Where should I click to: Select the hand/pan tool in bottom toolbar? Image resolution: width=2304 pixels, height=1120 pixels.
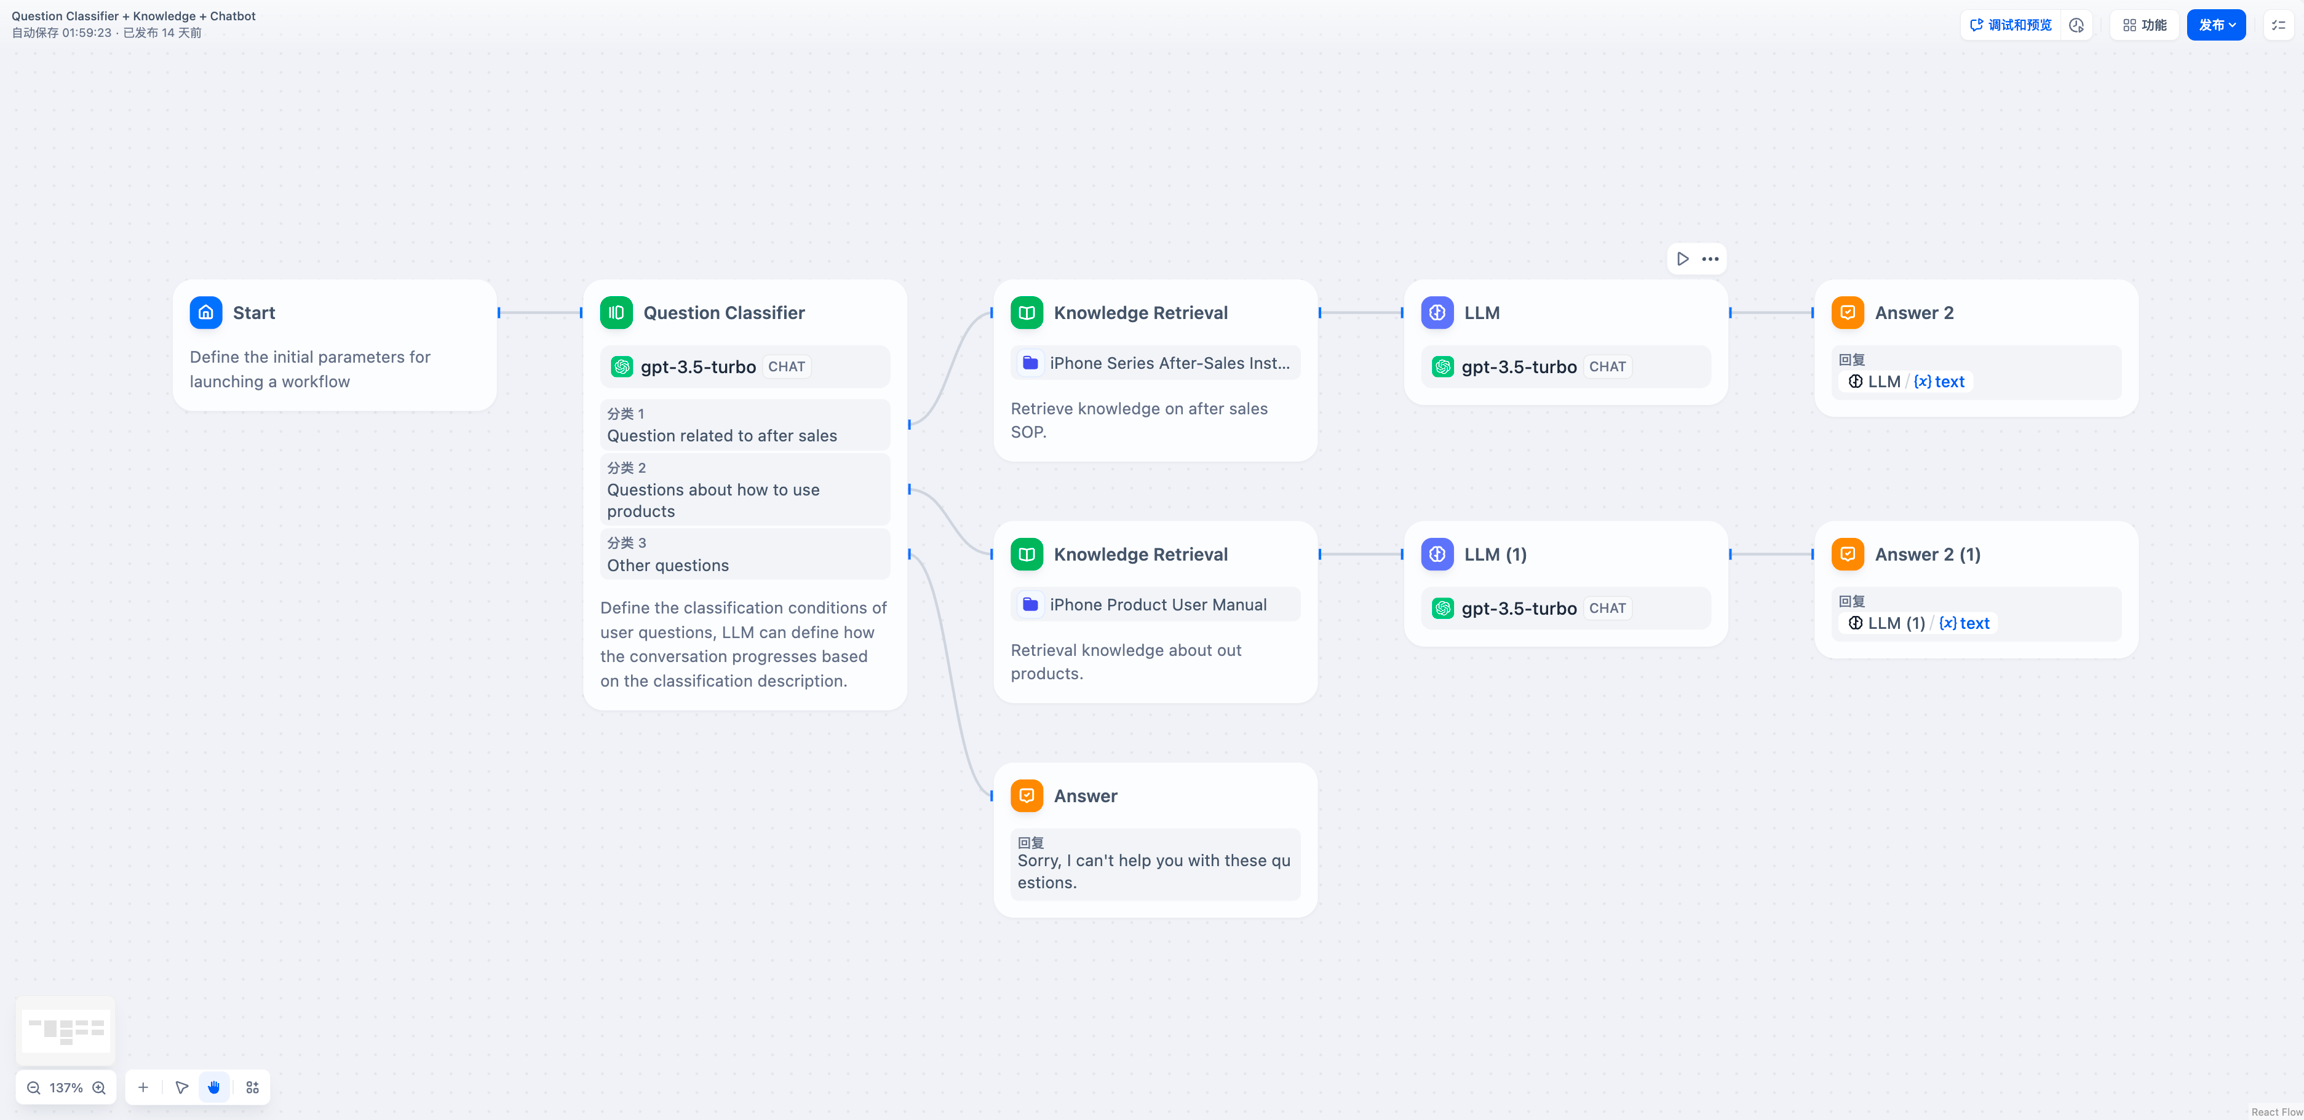215,1086
